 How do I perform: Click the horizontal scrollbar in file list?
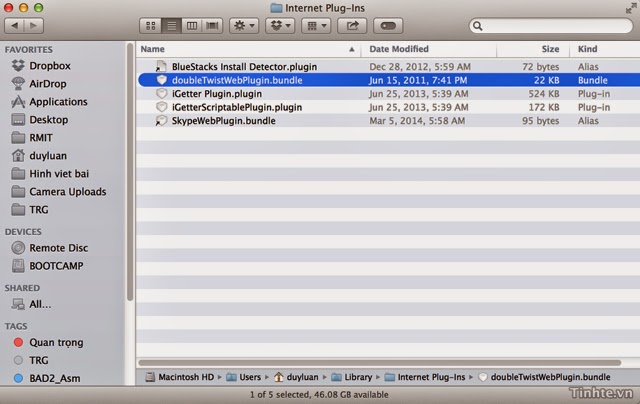[x=380, y=362]
